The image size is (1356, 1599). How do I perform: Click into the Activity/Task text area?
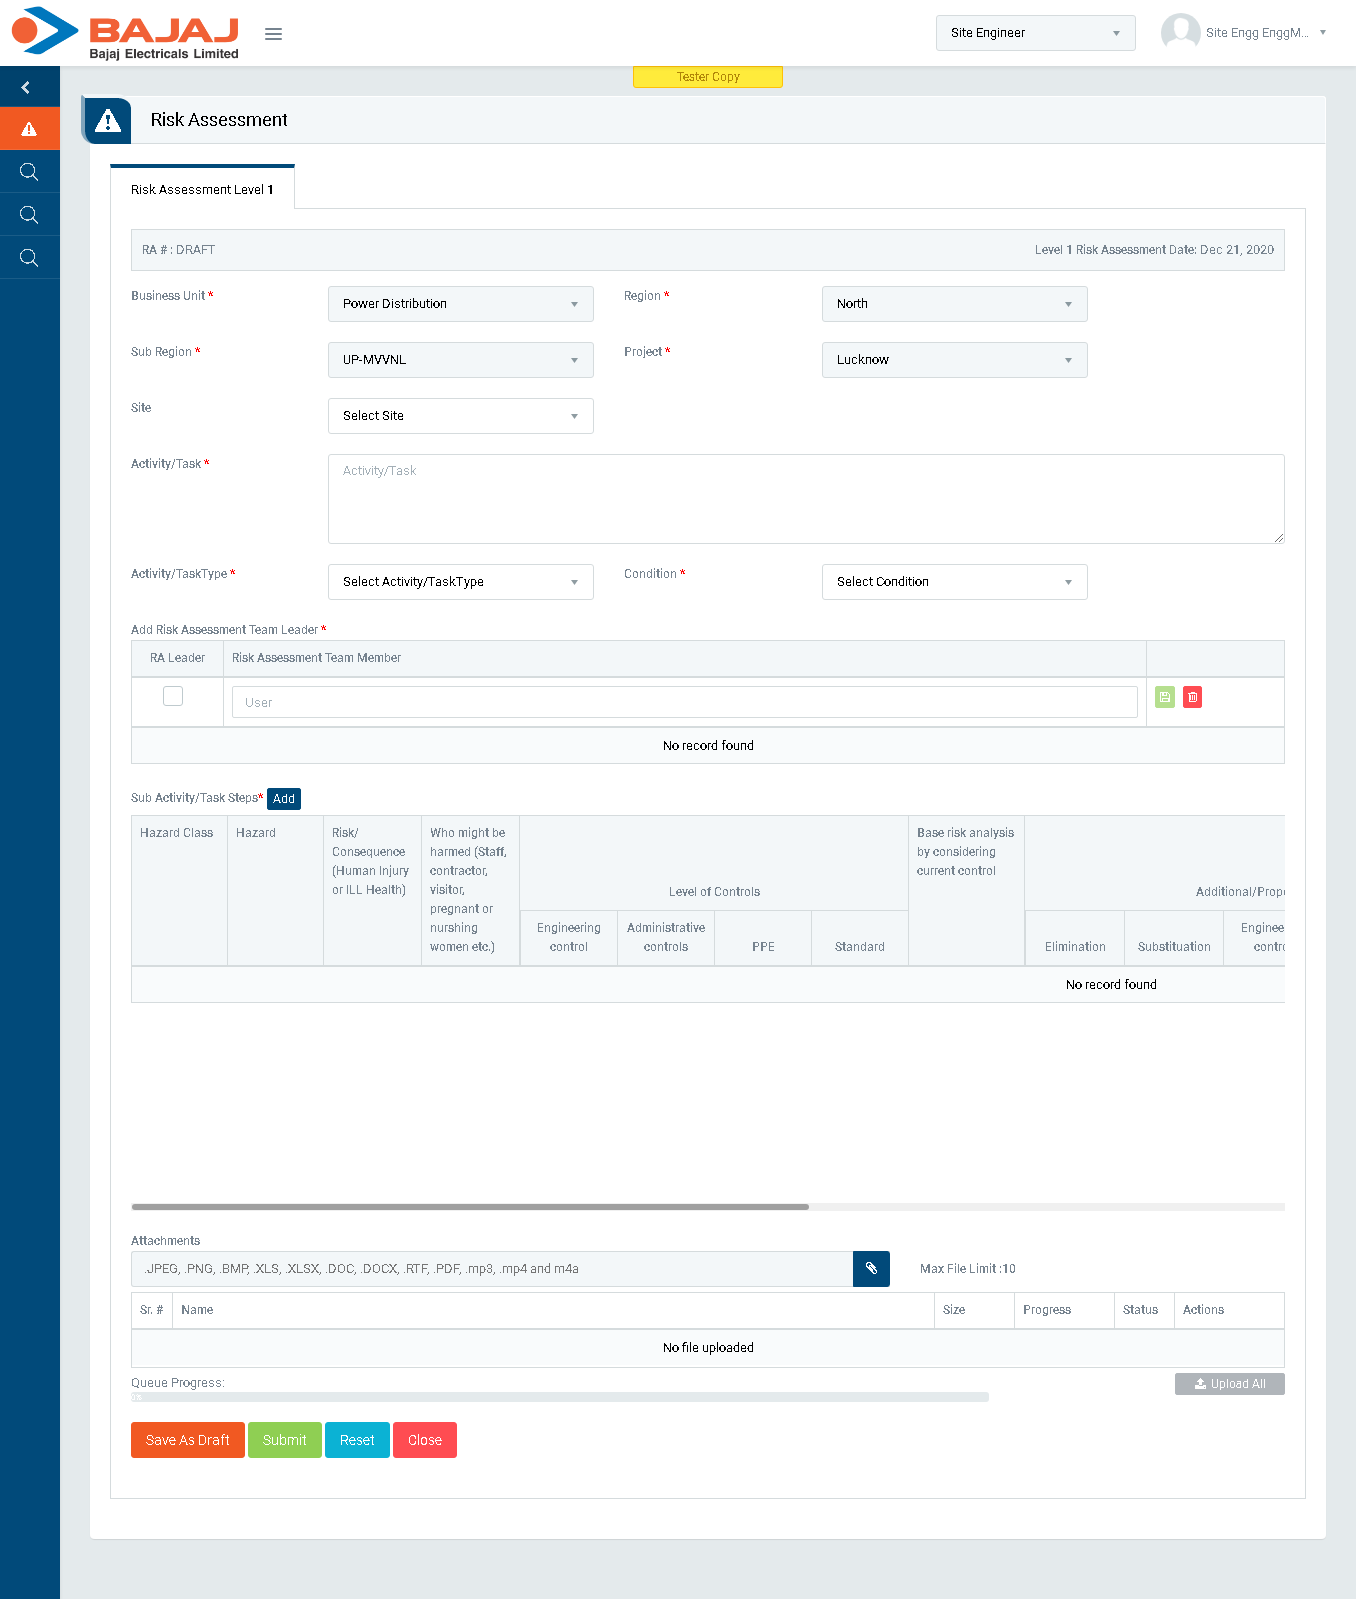click(x=805, y=499)
